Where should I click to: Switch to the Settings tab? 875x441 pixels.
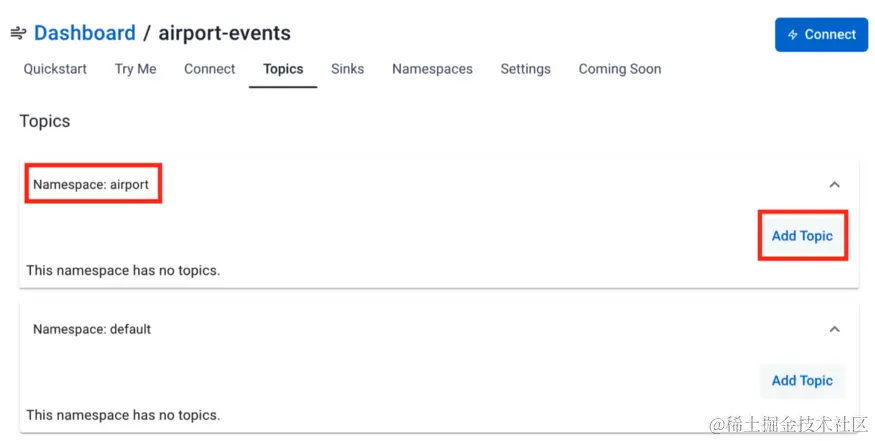(x=525, y=69)
